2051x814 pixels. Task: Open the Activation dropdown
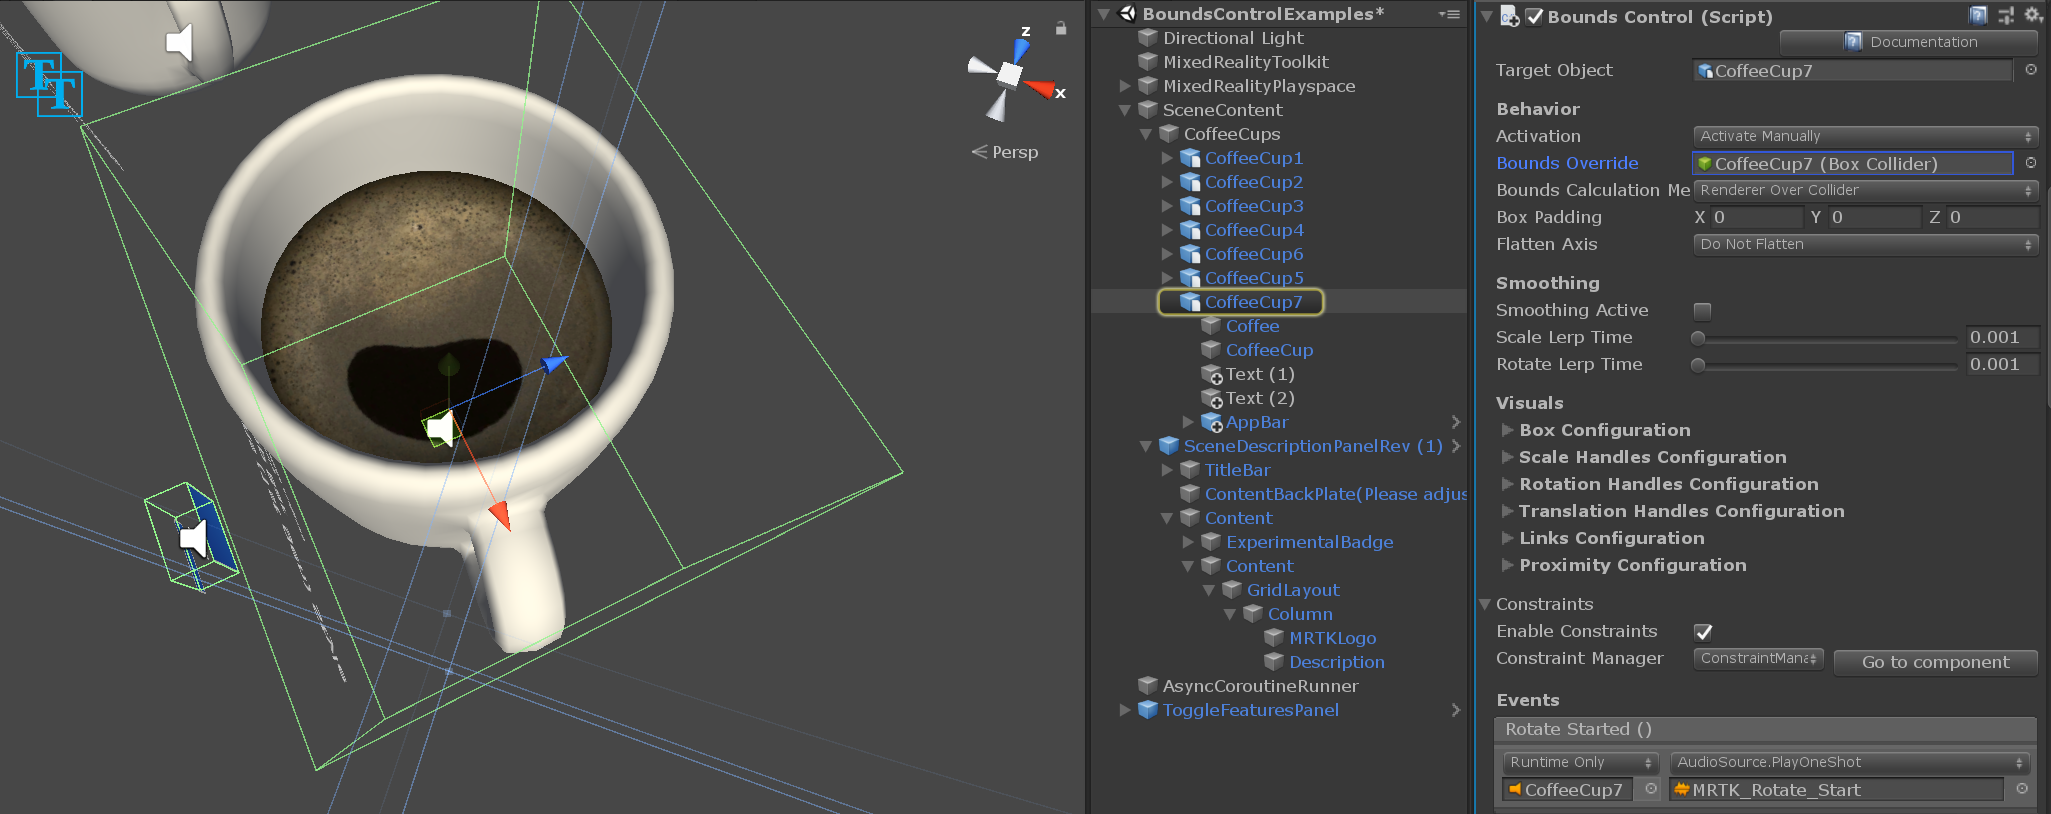1864,136
